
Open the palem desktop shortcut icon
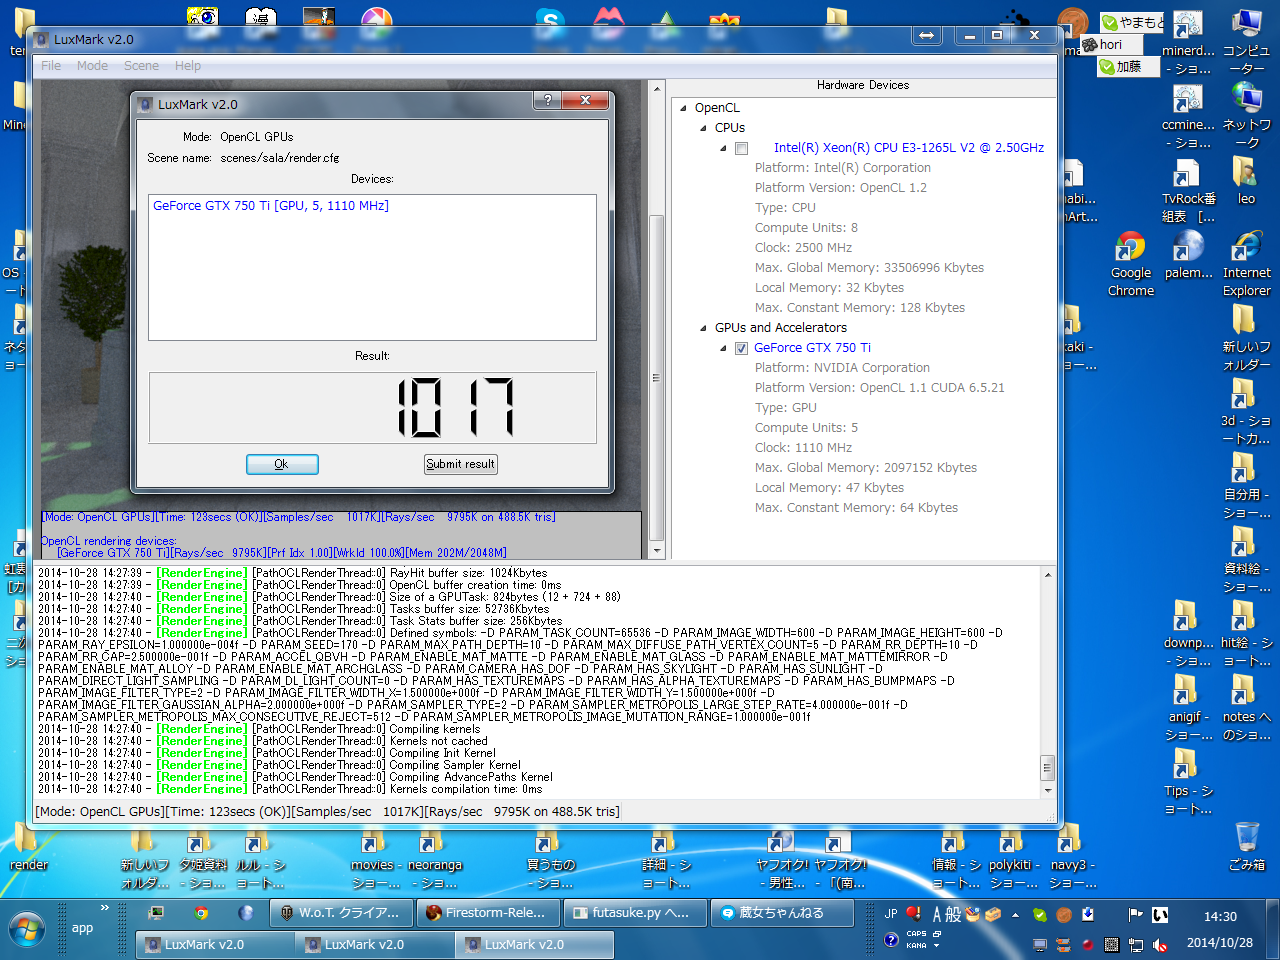pos(1188,247)
